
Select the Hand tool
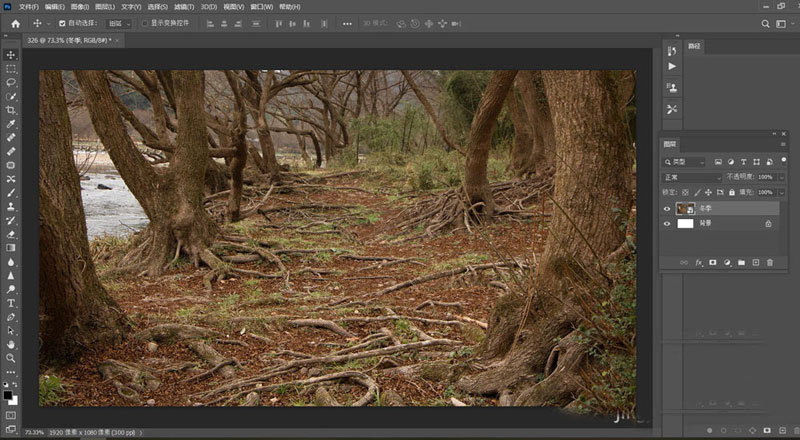[x=11, y=344]
